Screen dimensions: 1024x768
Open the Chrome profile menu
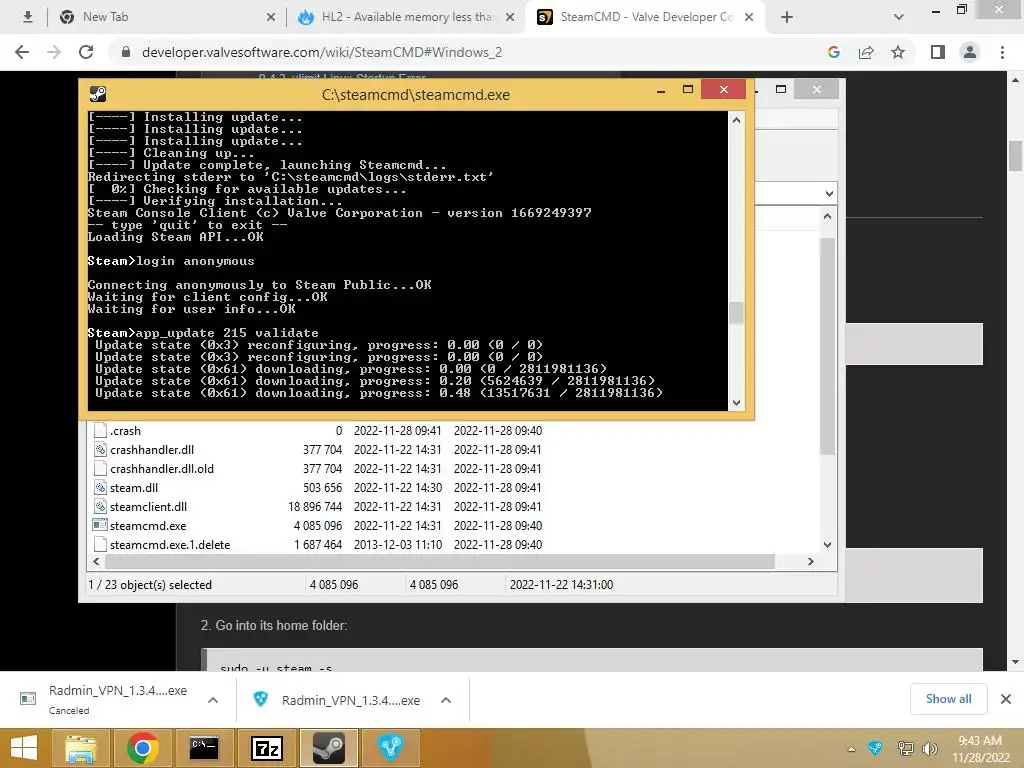point(970,52)
